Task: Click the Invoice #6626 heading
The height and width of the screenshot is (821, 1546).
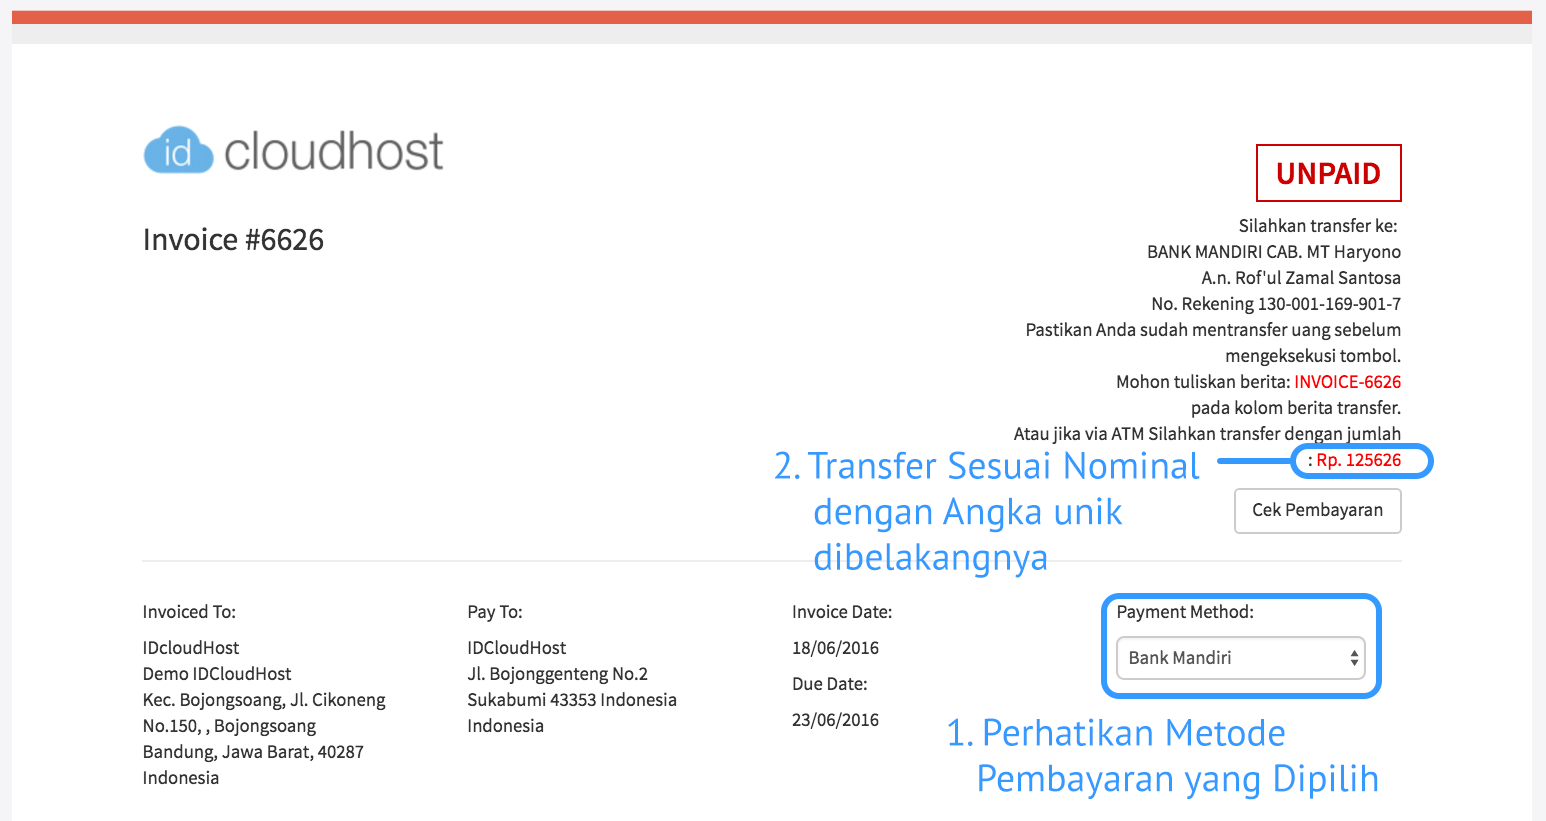Action: point(233,240)
